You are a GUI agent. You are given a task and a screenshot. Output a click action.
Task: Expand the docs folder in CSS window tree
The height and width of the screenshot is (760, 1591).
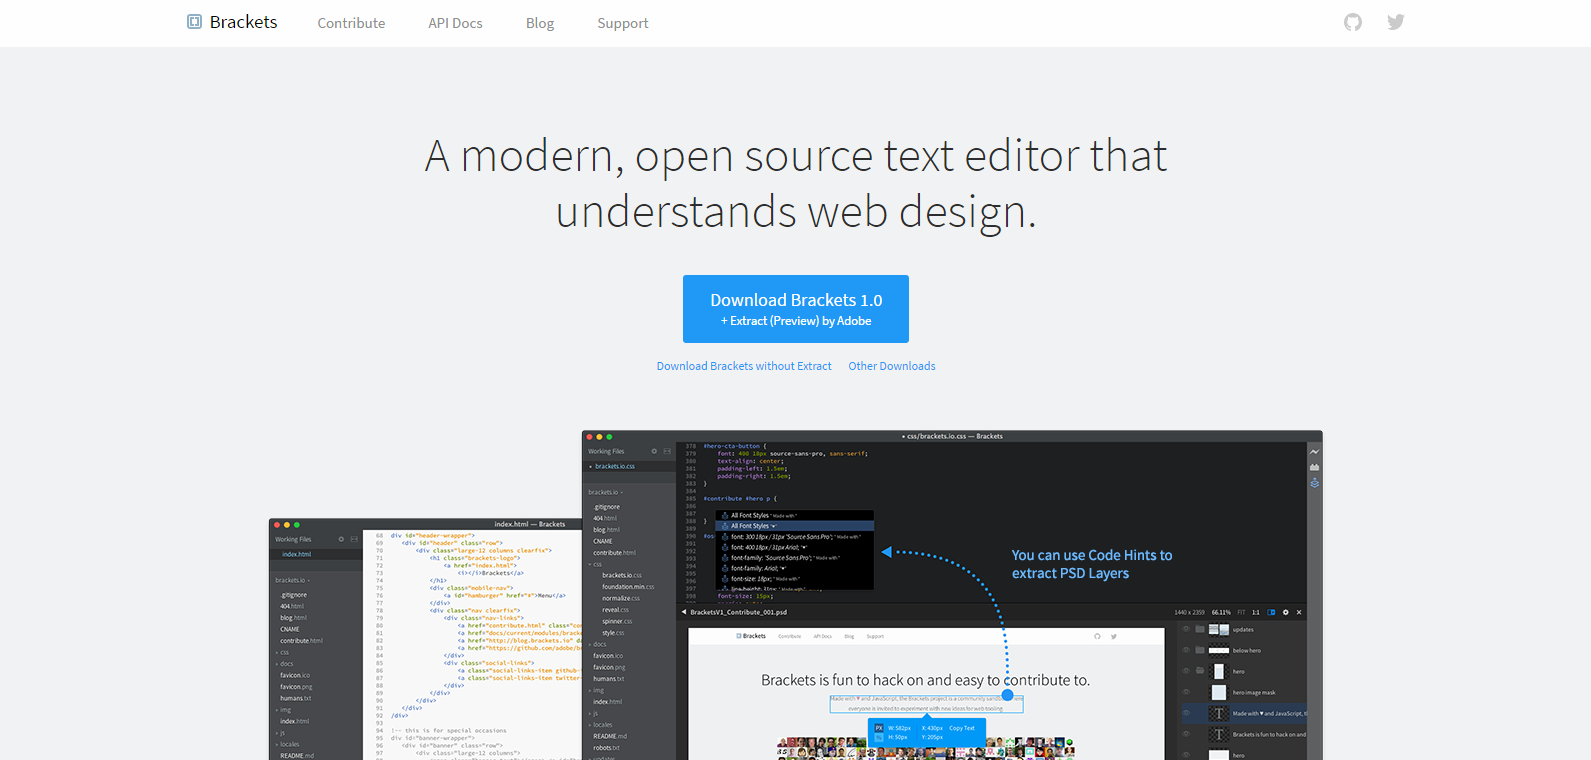coord(597,644)
